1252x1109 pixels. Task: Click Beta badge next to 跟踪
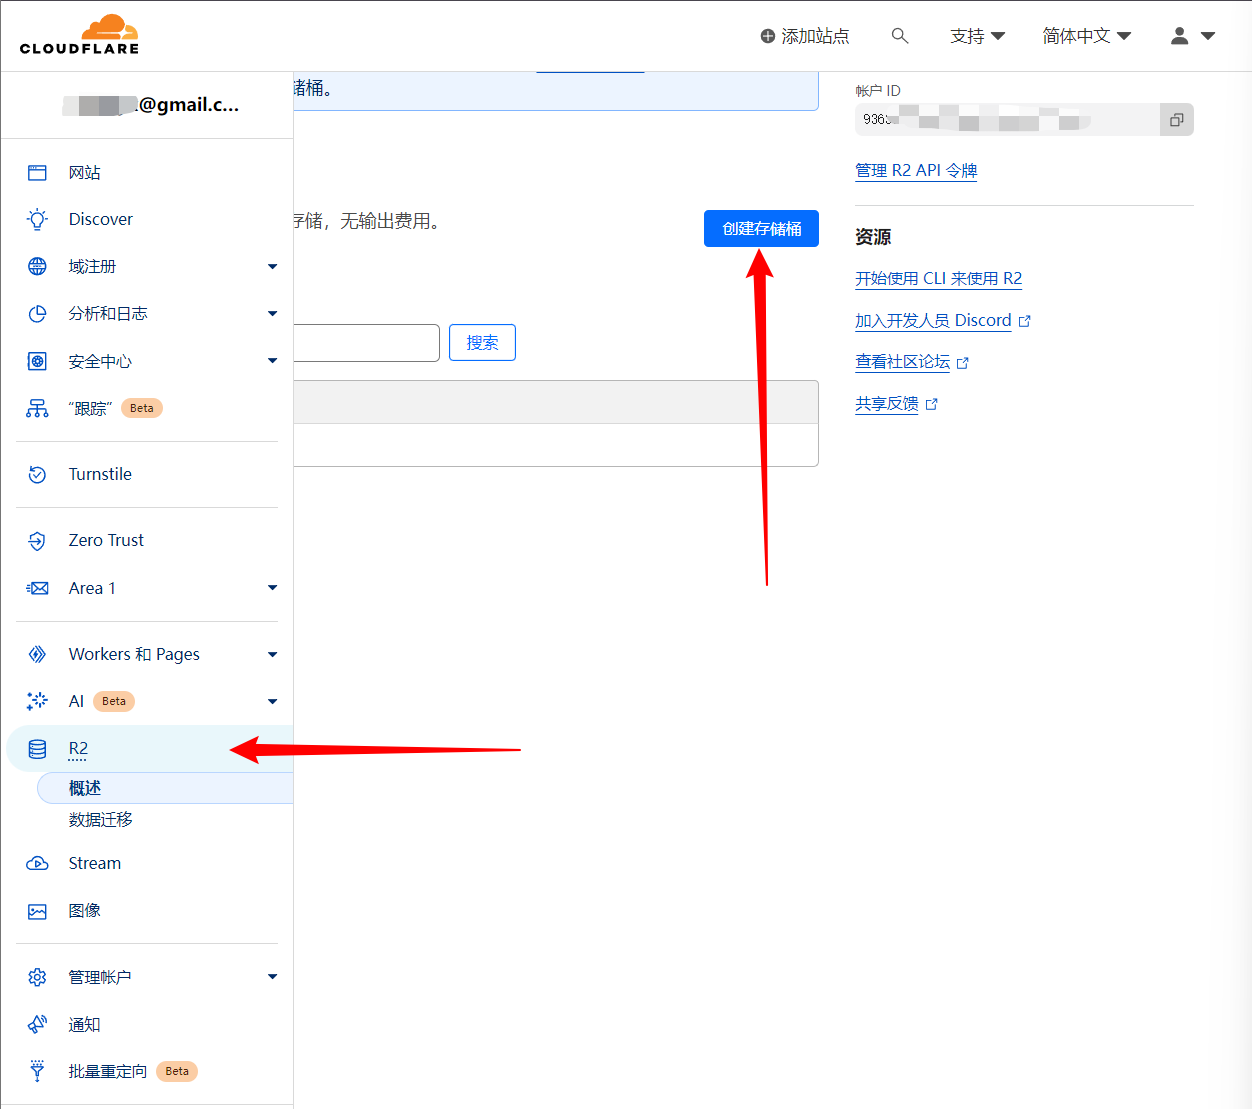tap(142, 408)
